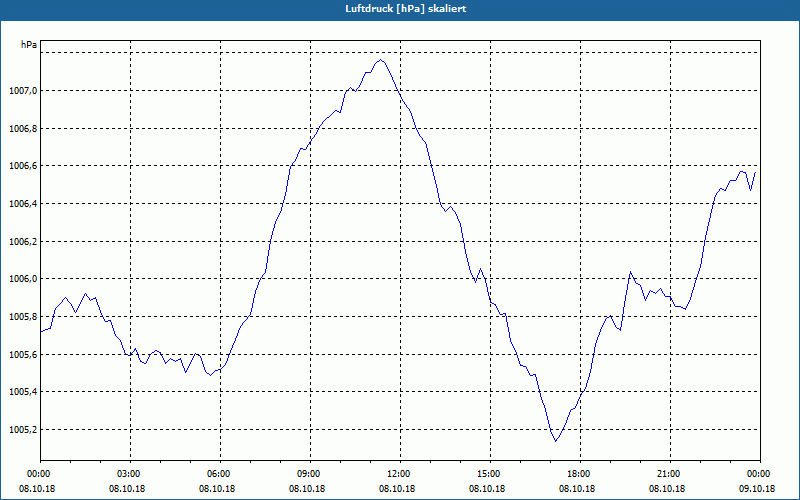This screenshot has height=500, width=800.
Task: Select the 1006,4 pressure axis label
Action: [23, 204]
